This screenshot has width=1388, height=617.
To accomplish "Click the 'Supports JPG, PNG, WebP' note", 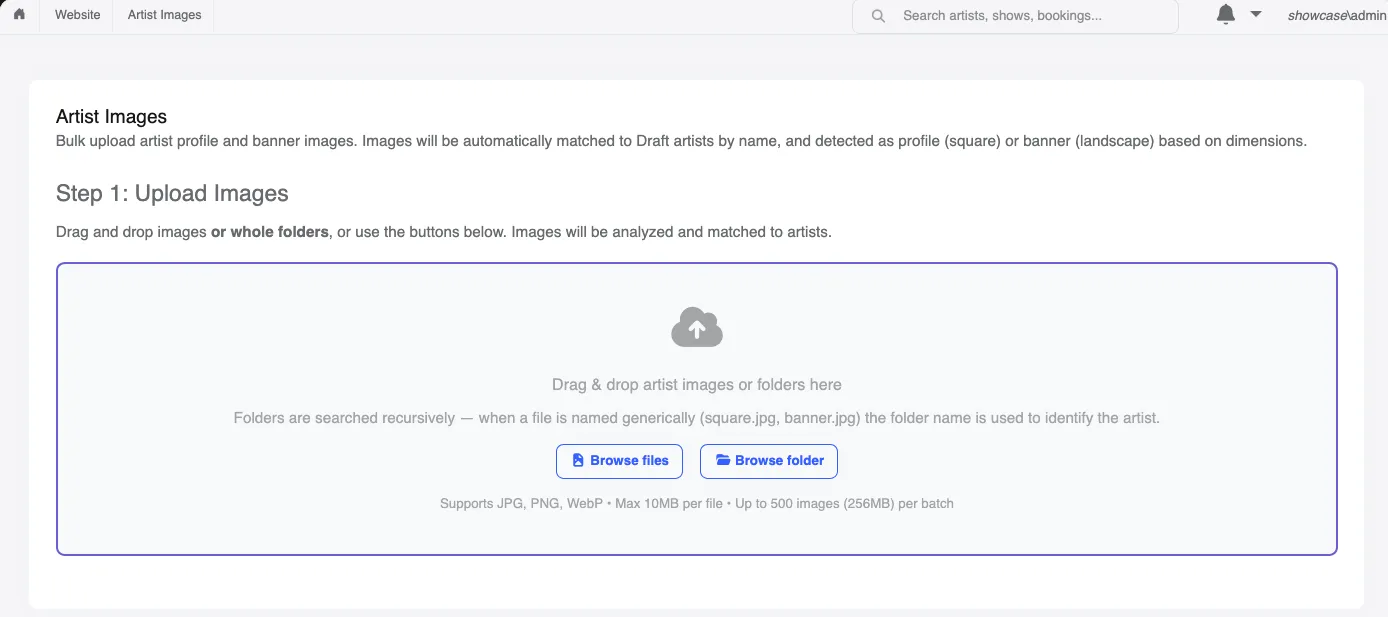I will [x=697, y=504].
